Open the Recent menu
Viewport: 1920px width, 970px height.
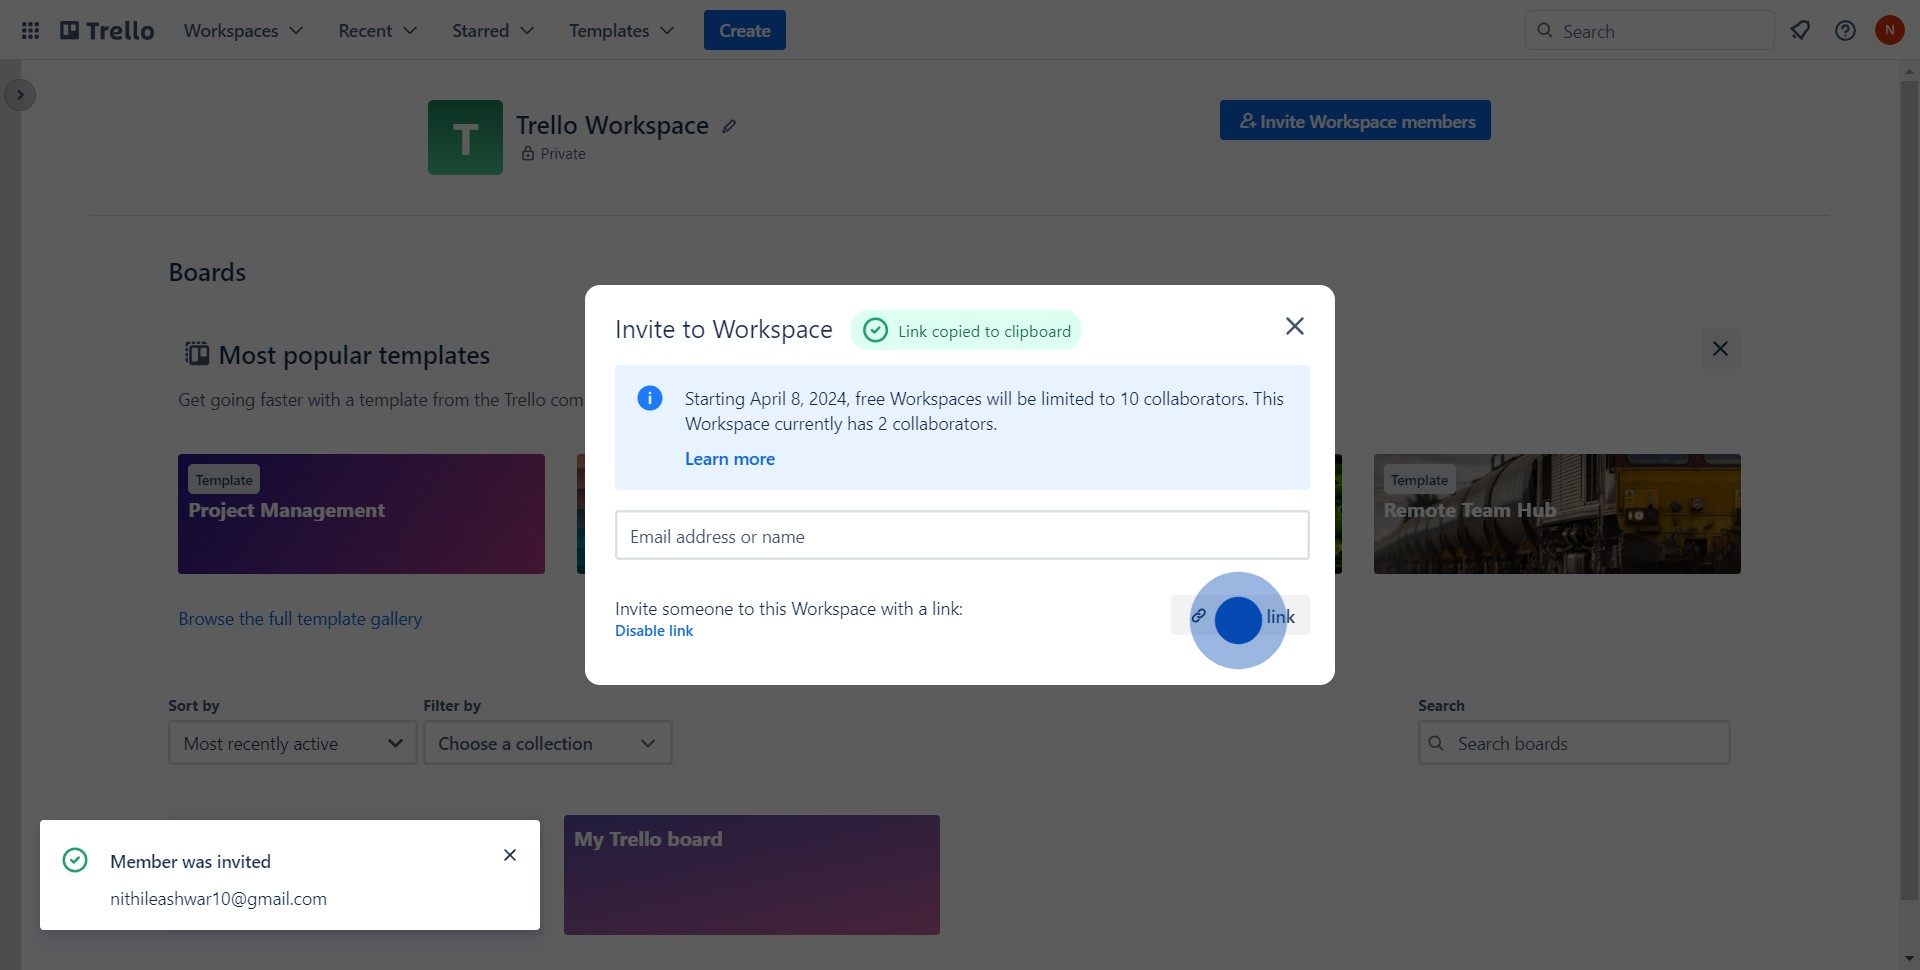click(x=377, y=31)
